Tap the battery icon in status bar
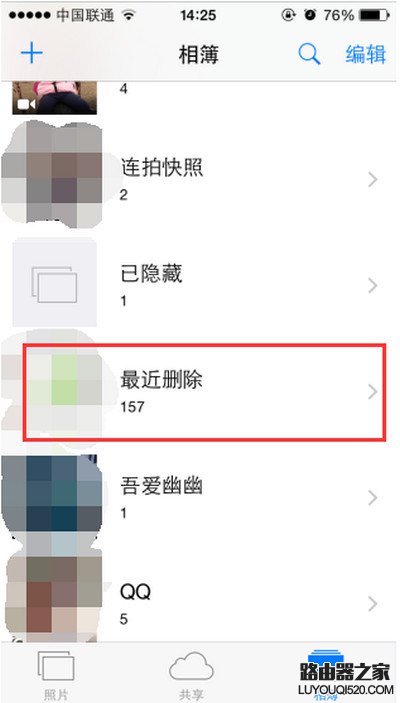The width and height of the screenshot is (400, 703). click(375, 15)
